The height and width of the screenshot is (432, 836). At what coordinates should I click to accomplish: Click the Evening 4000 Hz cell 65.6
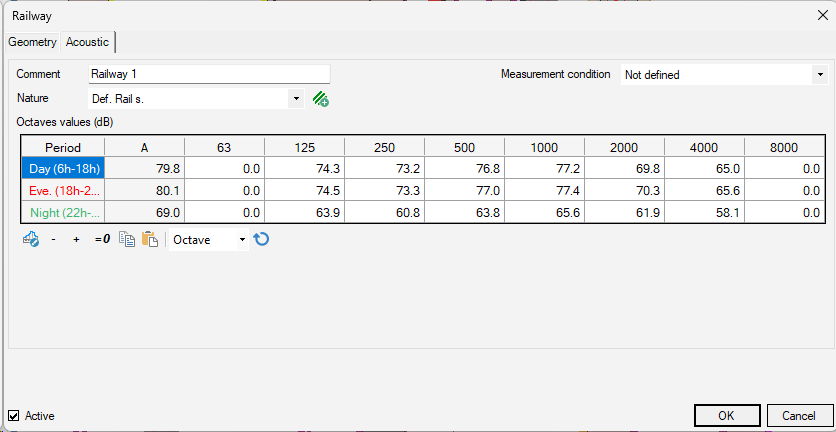tap(704, 191)
